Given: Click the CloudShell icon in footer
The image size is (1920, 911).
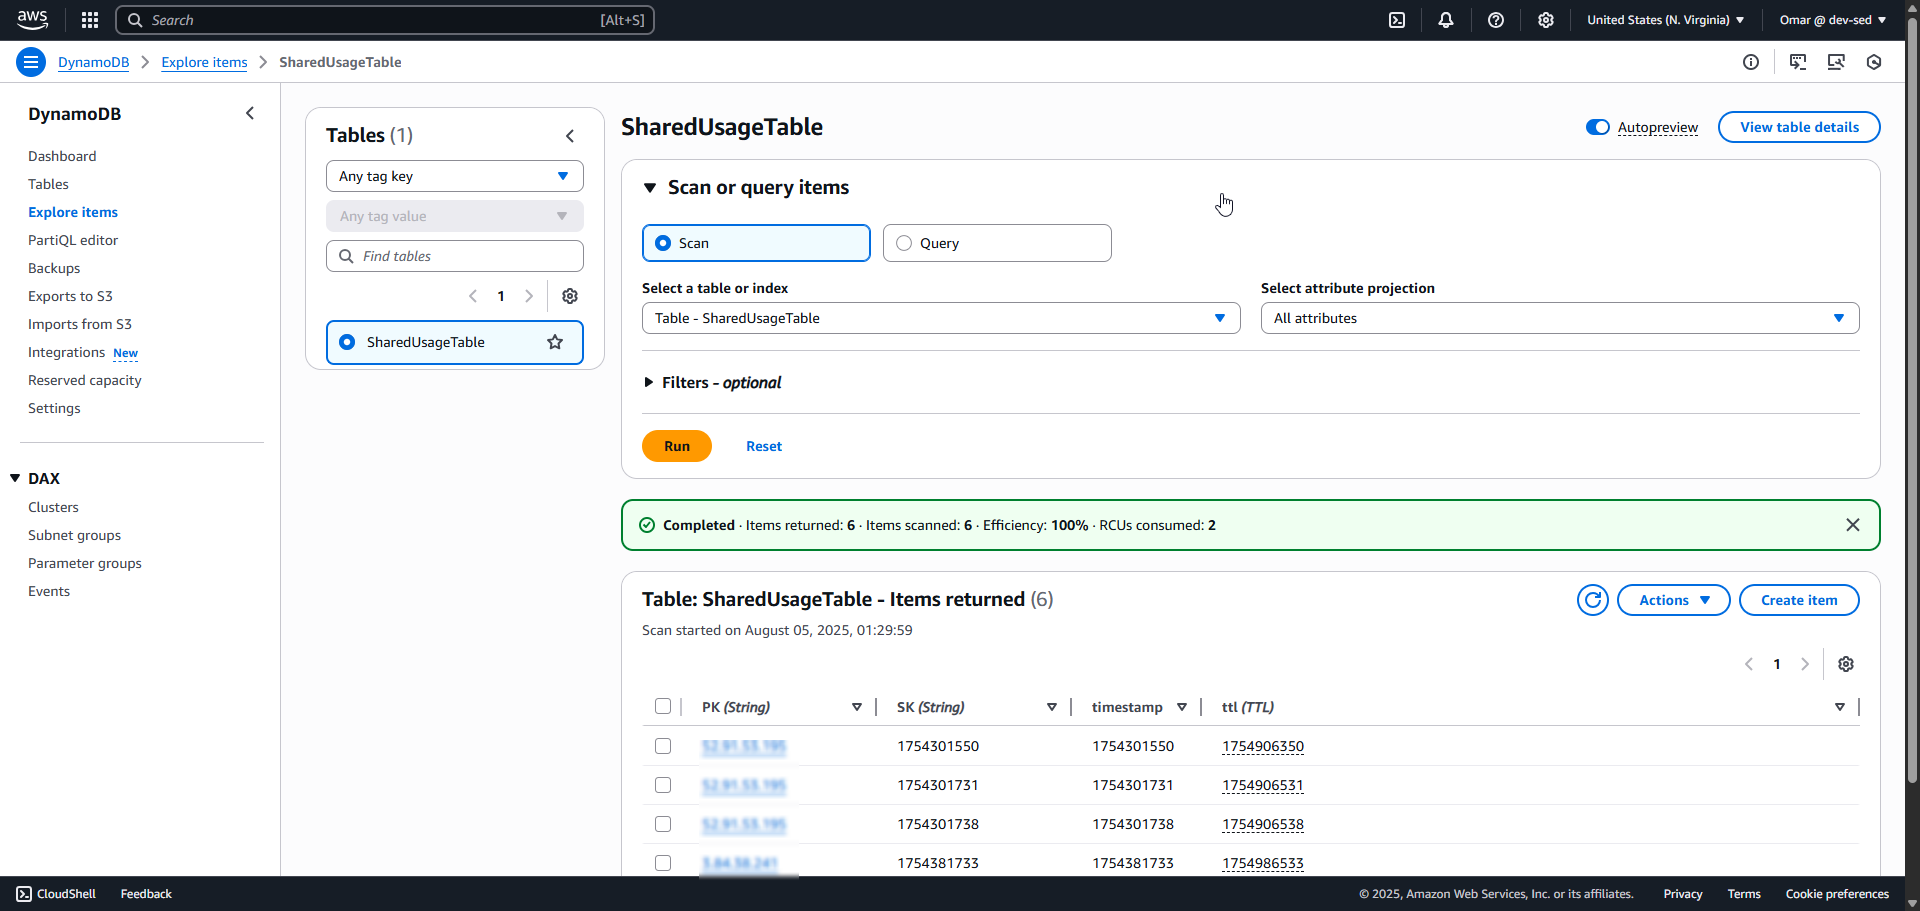Looking at the screenshot, I should point(24,894).
